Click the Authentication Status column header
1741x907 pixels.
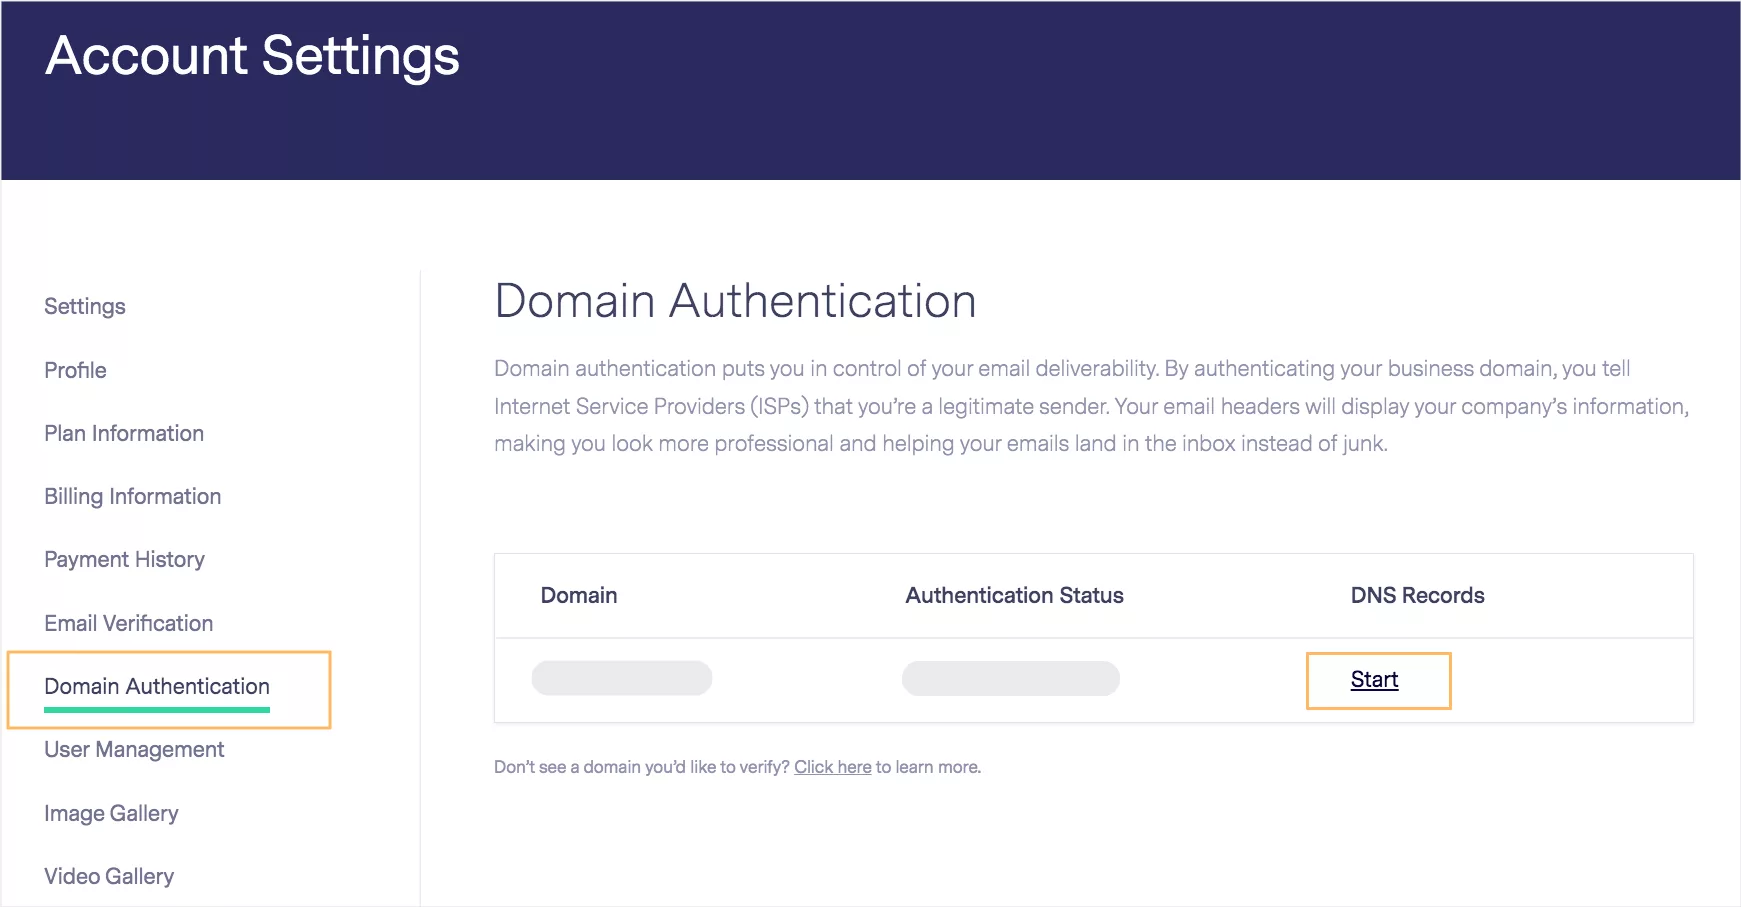pyautogui.click(x=1014, y=595)
